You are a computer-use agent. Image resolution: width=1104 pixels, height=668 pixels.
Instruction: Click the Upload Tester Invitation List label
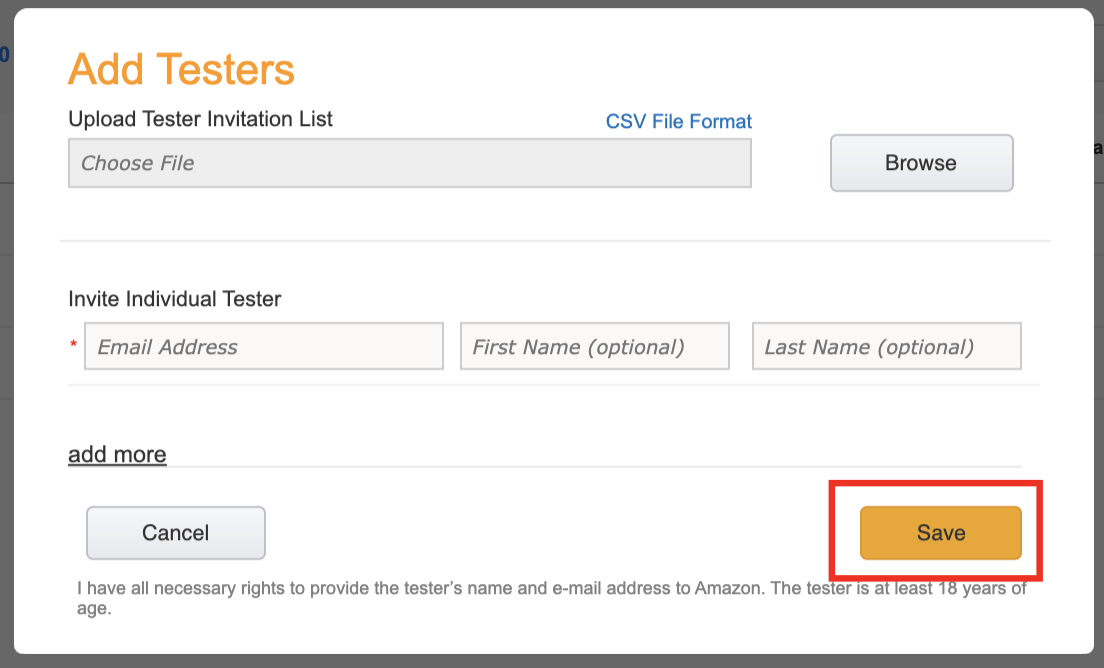(201, 119)
